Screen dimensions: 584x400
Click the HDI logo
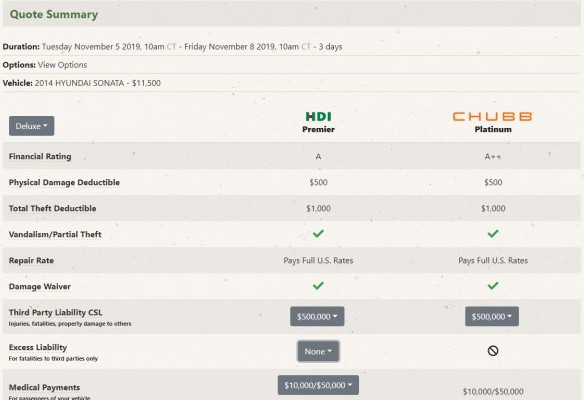click(x=318, y=117)
